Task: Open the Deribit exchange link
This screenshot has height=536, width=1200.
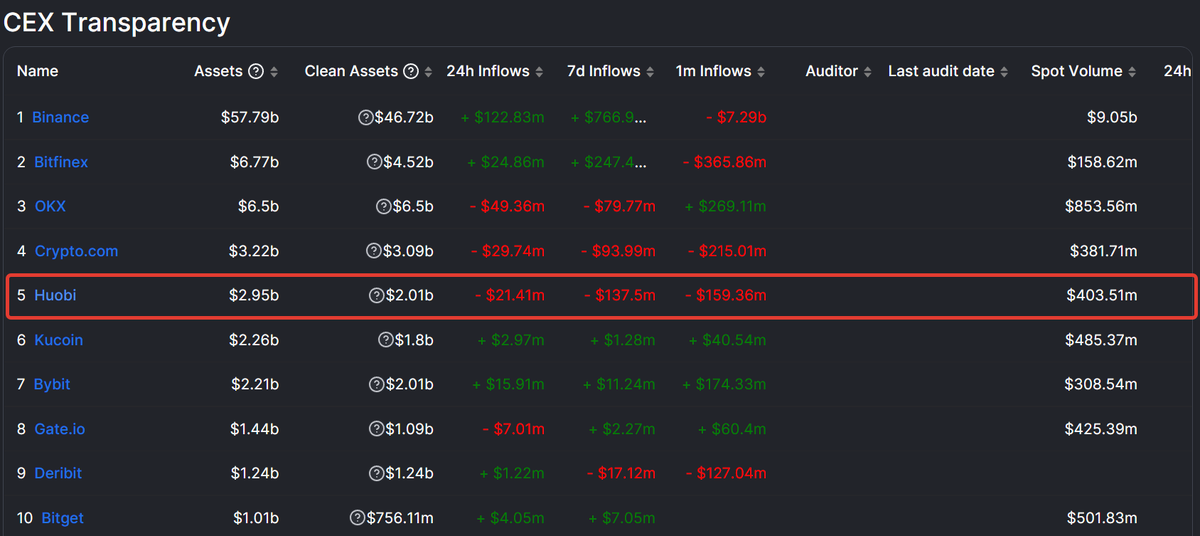Action: click(58, 473)
